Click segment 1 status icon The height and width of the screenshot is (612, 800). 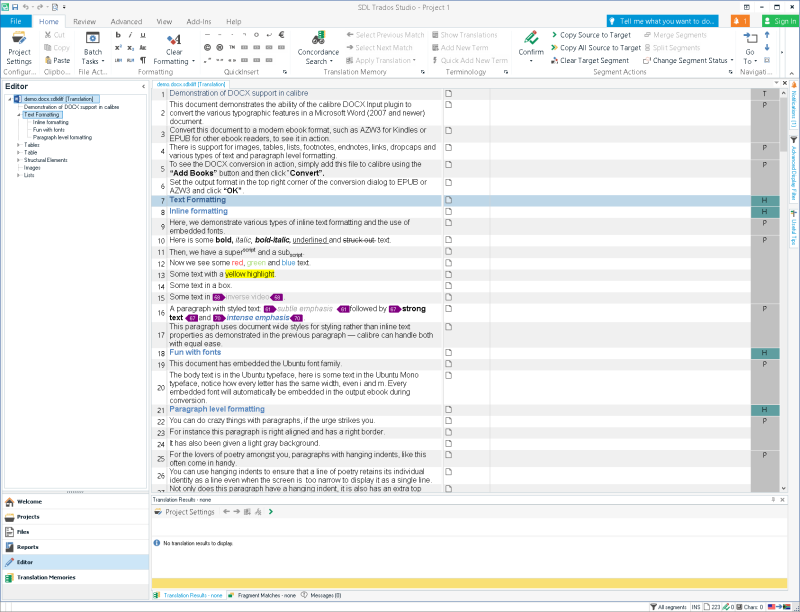pyautogui.click(x=448, y=94)
